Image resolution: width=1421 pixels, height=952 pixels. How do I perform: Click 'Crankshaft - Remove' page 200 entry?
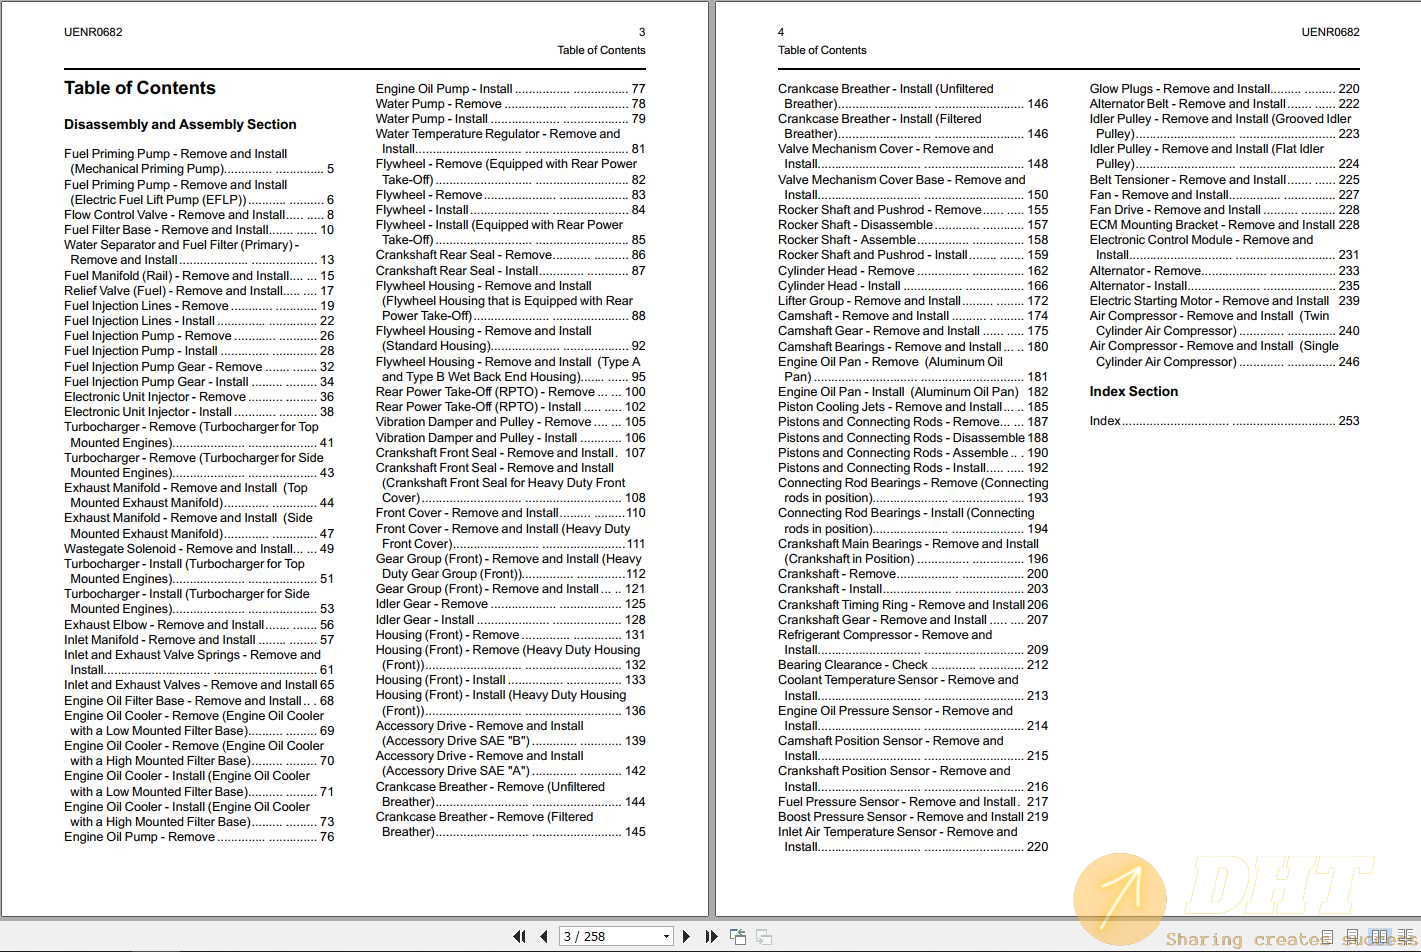(x=913, y=574)
